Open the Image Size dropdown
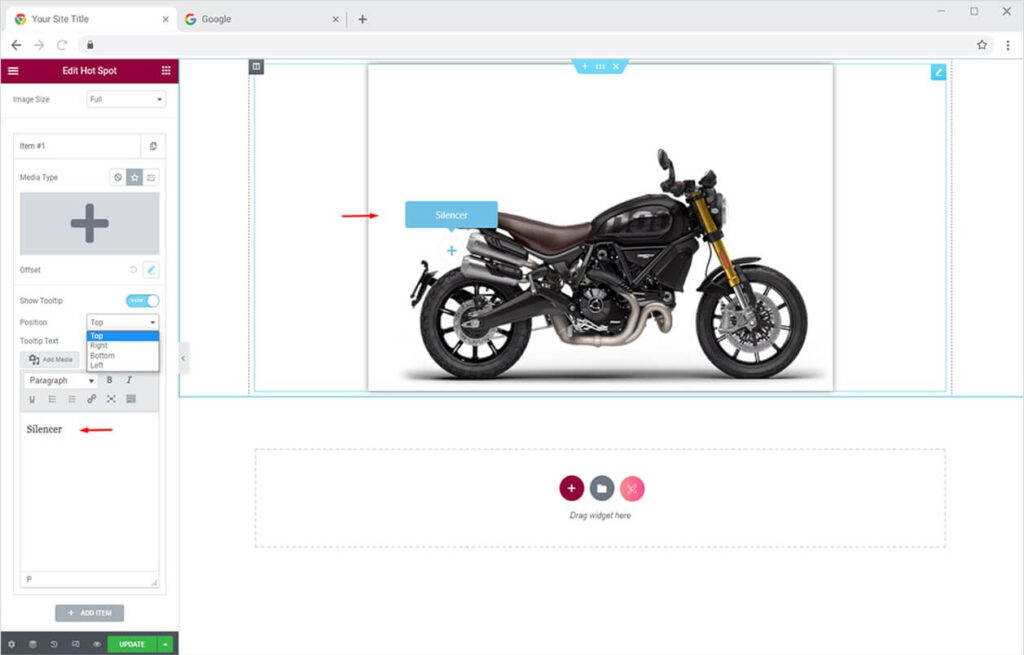Viewport: 1024px width, 655px height. [x=126, y=100]
